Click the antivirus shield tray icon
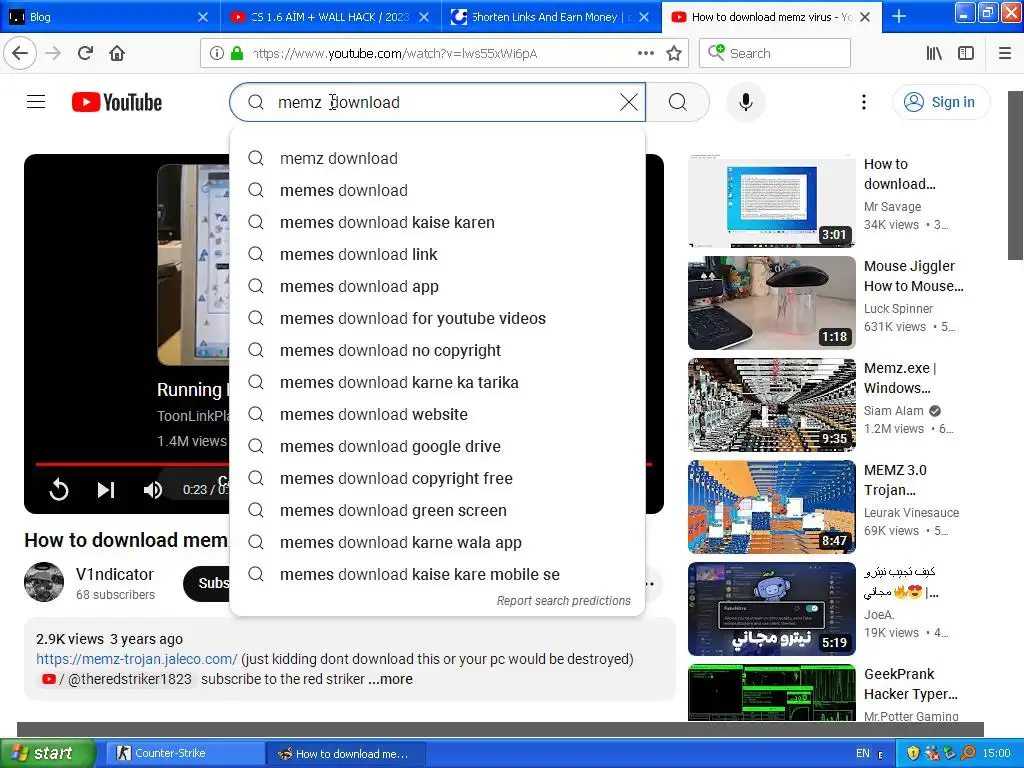The width and height of the screenshot is (1024, 768). pyautogui.click(x=913, y=754)
